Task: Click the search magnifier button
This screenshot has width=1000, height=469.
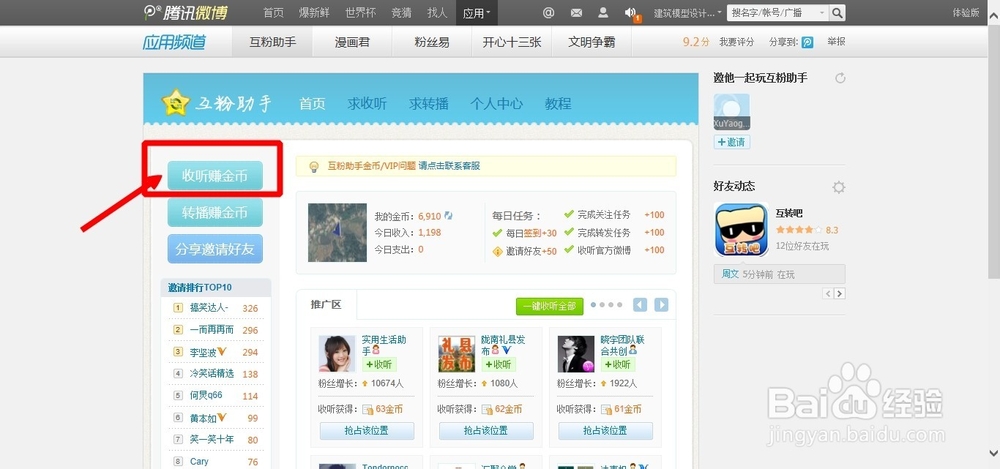Action: [837, 12]
